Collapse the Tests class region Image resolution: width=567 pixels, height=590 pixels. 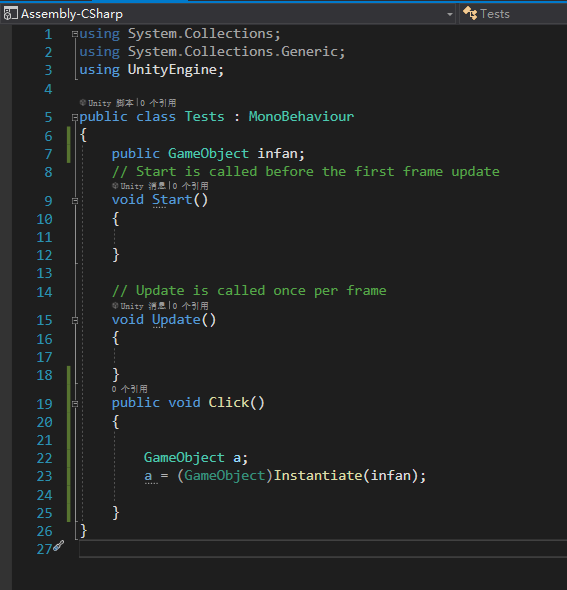(75, 118)
